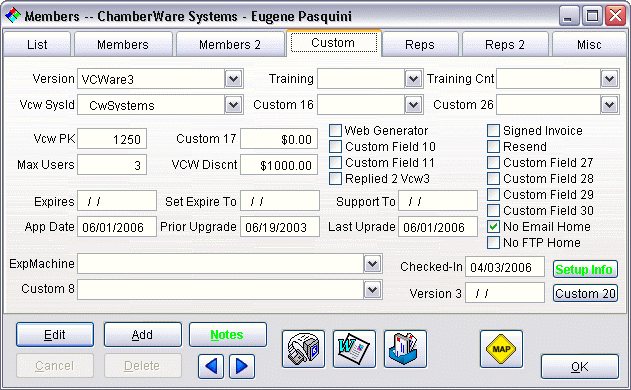Click the App Date field
Viewport: 631px width, 390px height.
pyautogui.click(x=117, y=227)
